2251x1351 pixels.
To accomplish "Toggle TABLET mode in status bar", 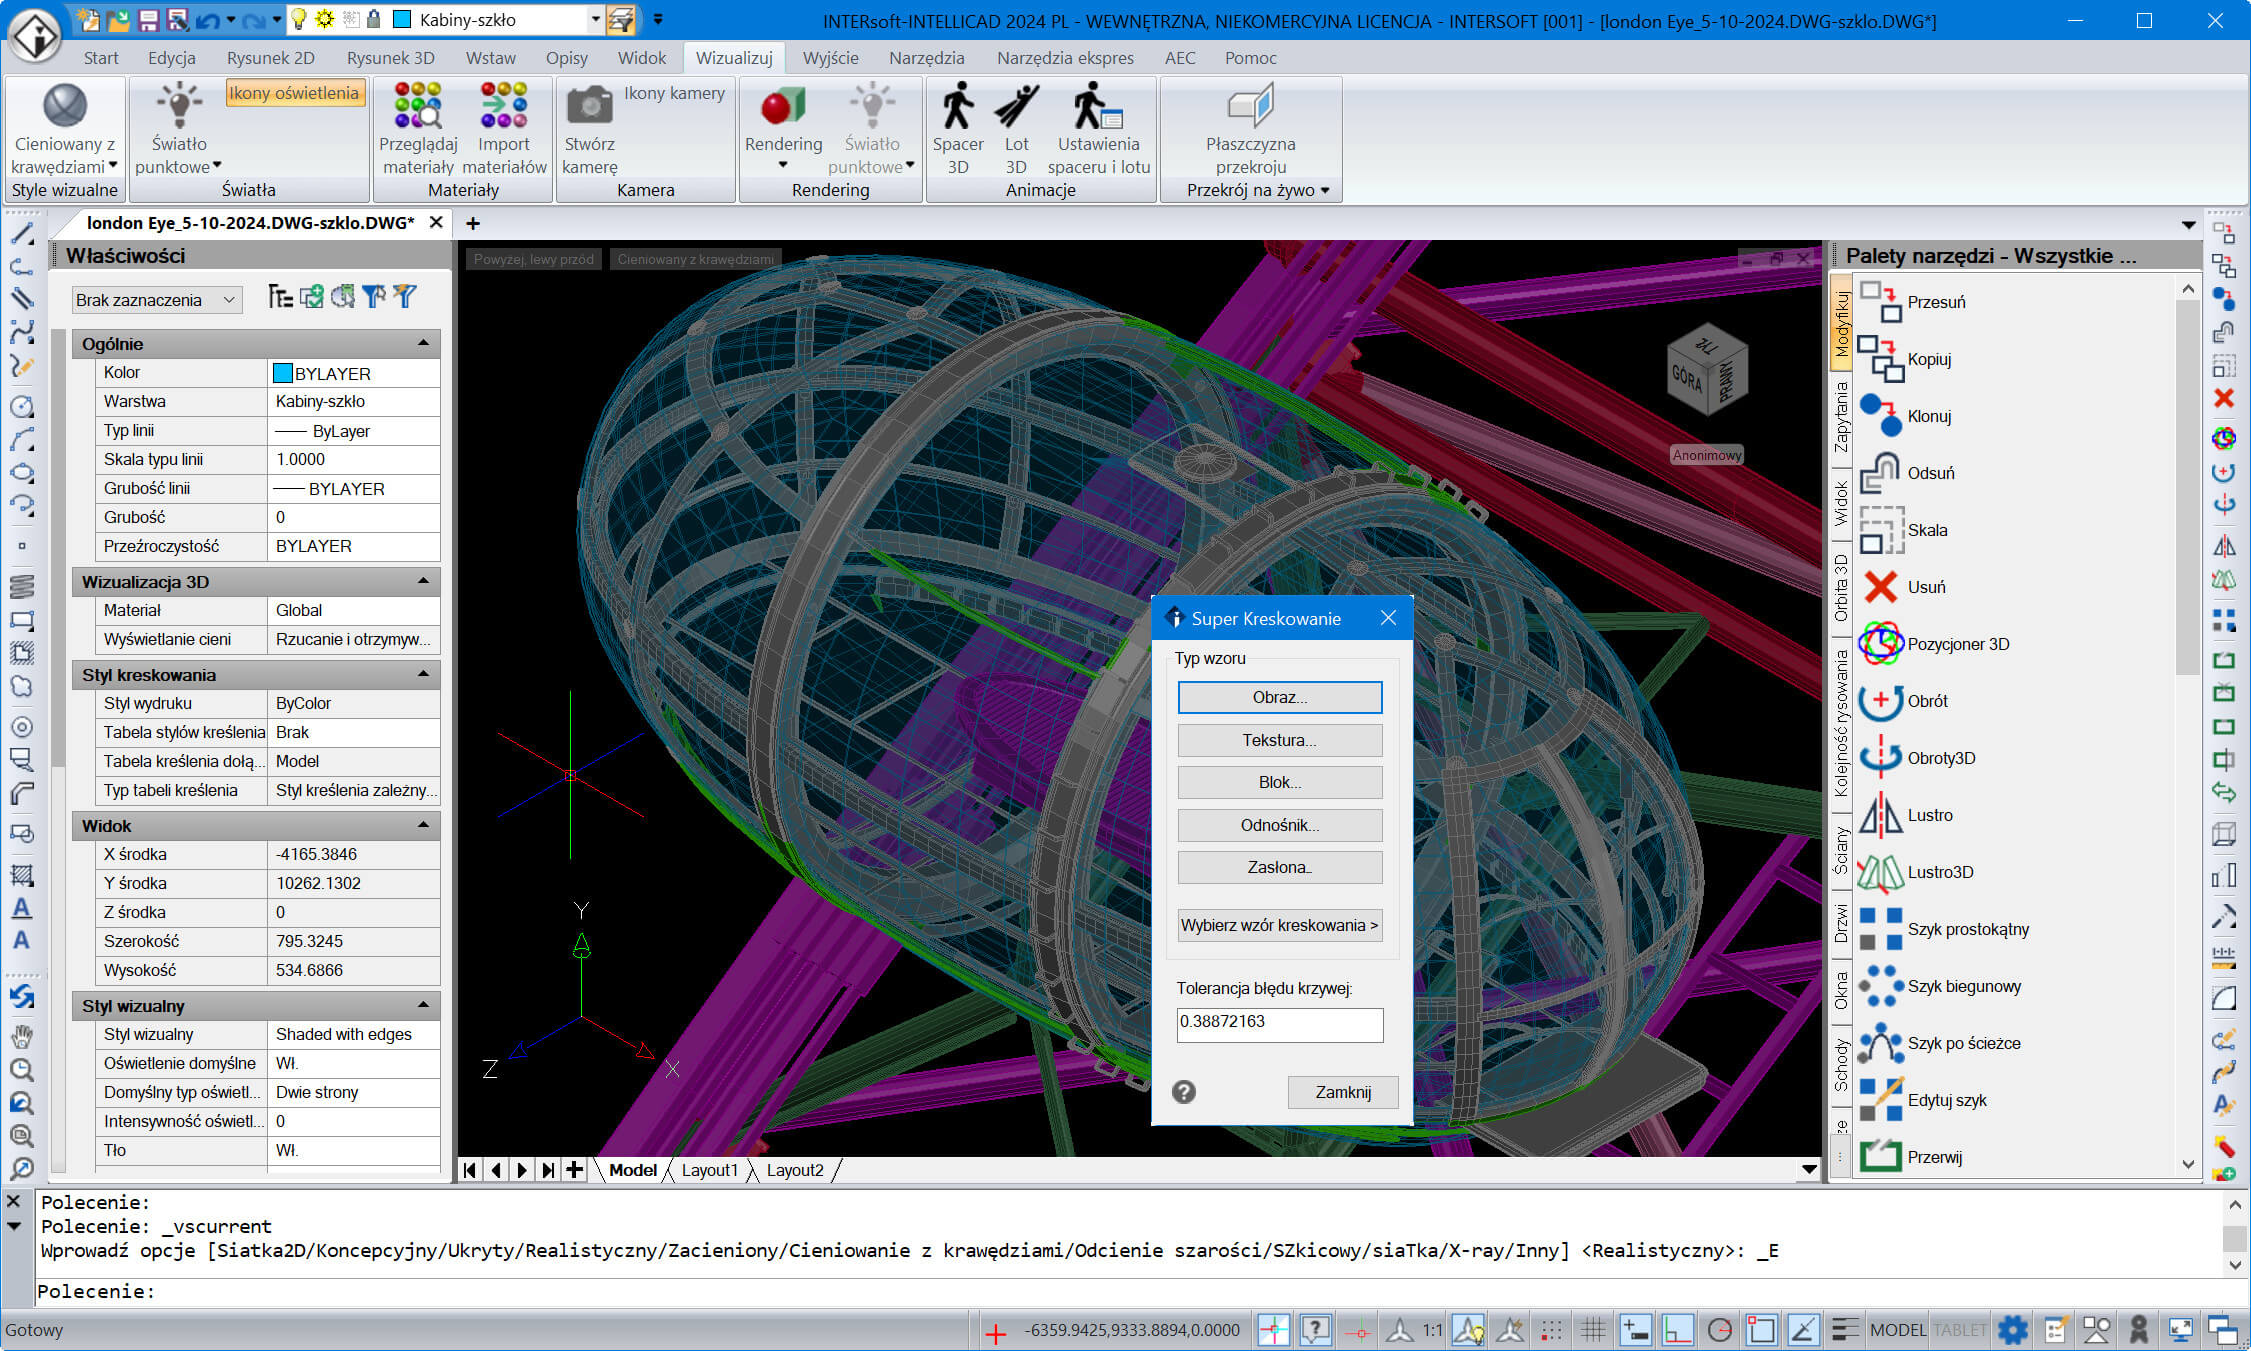I will point(1959,1330).
